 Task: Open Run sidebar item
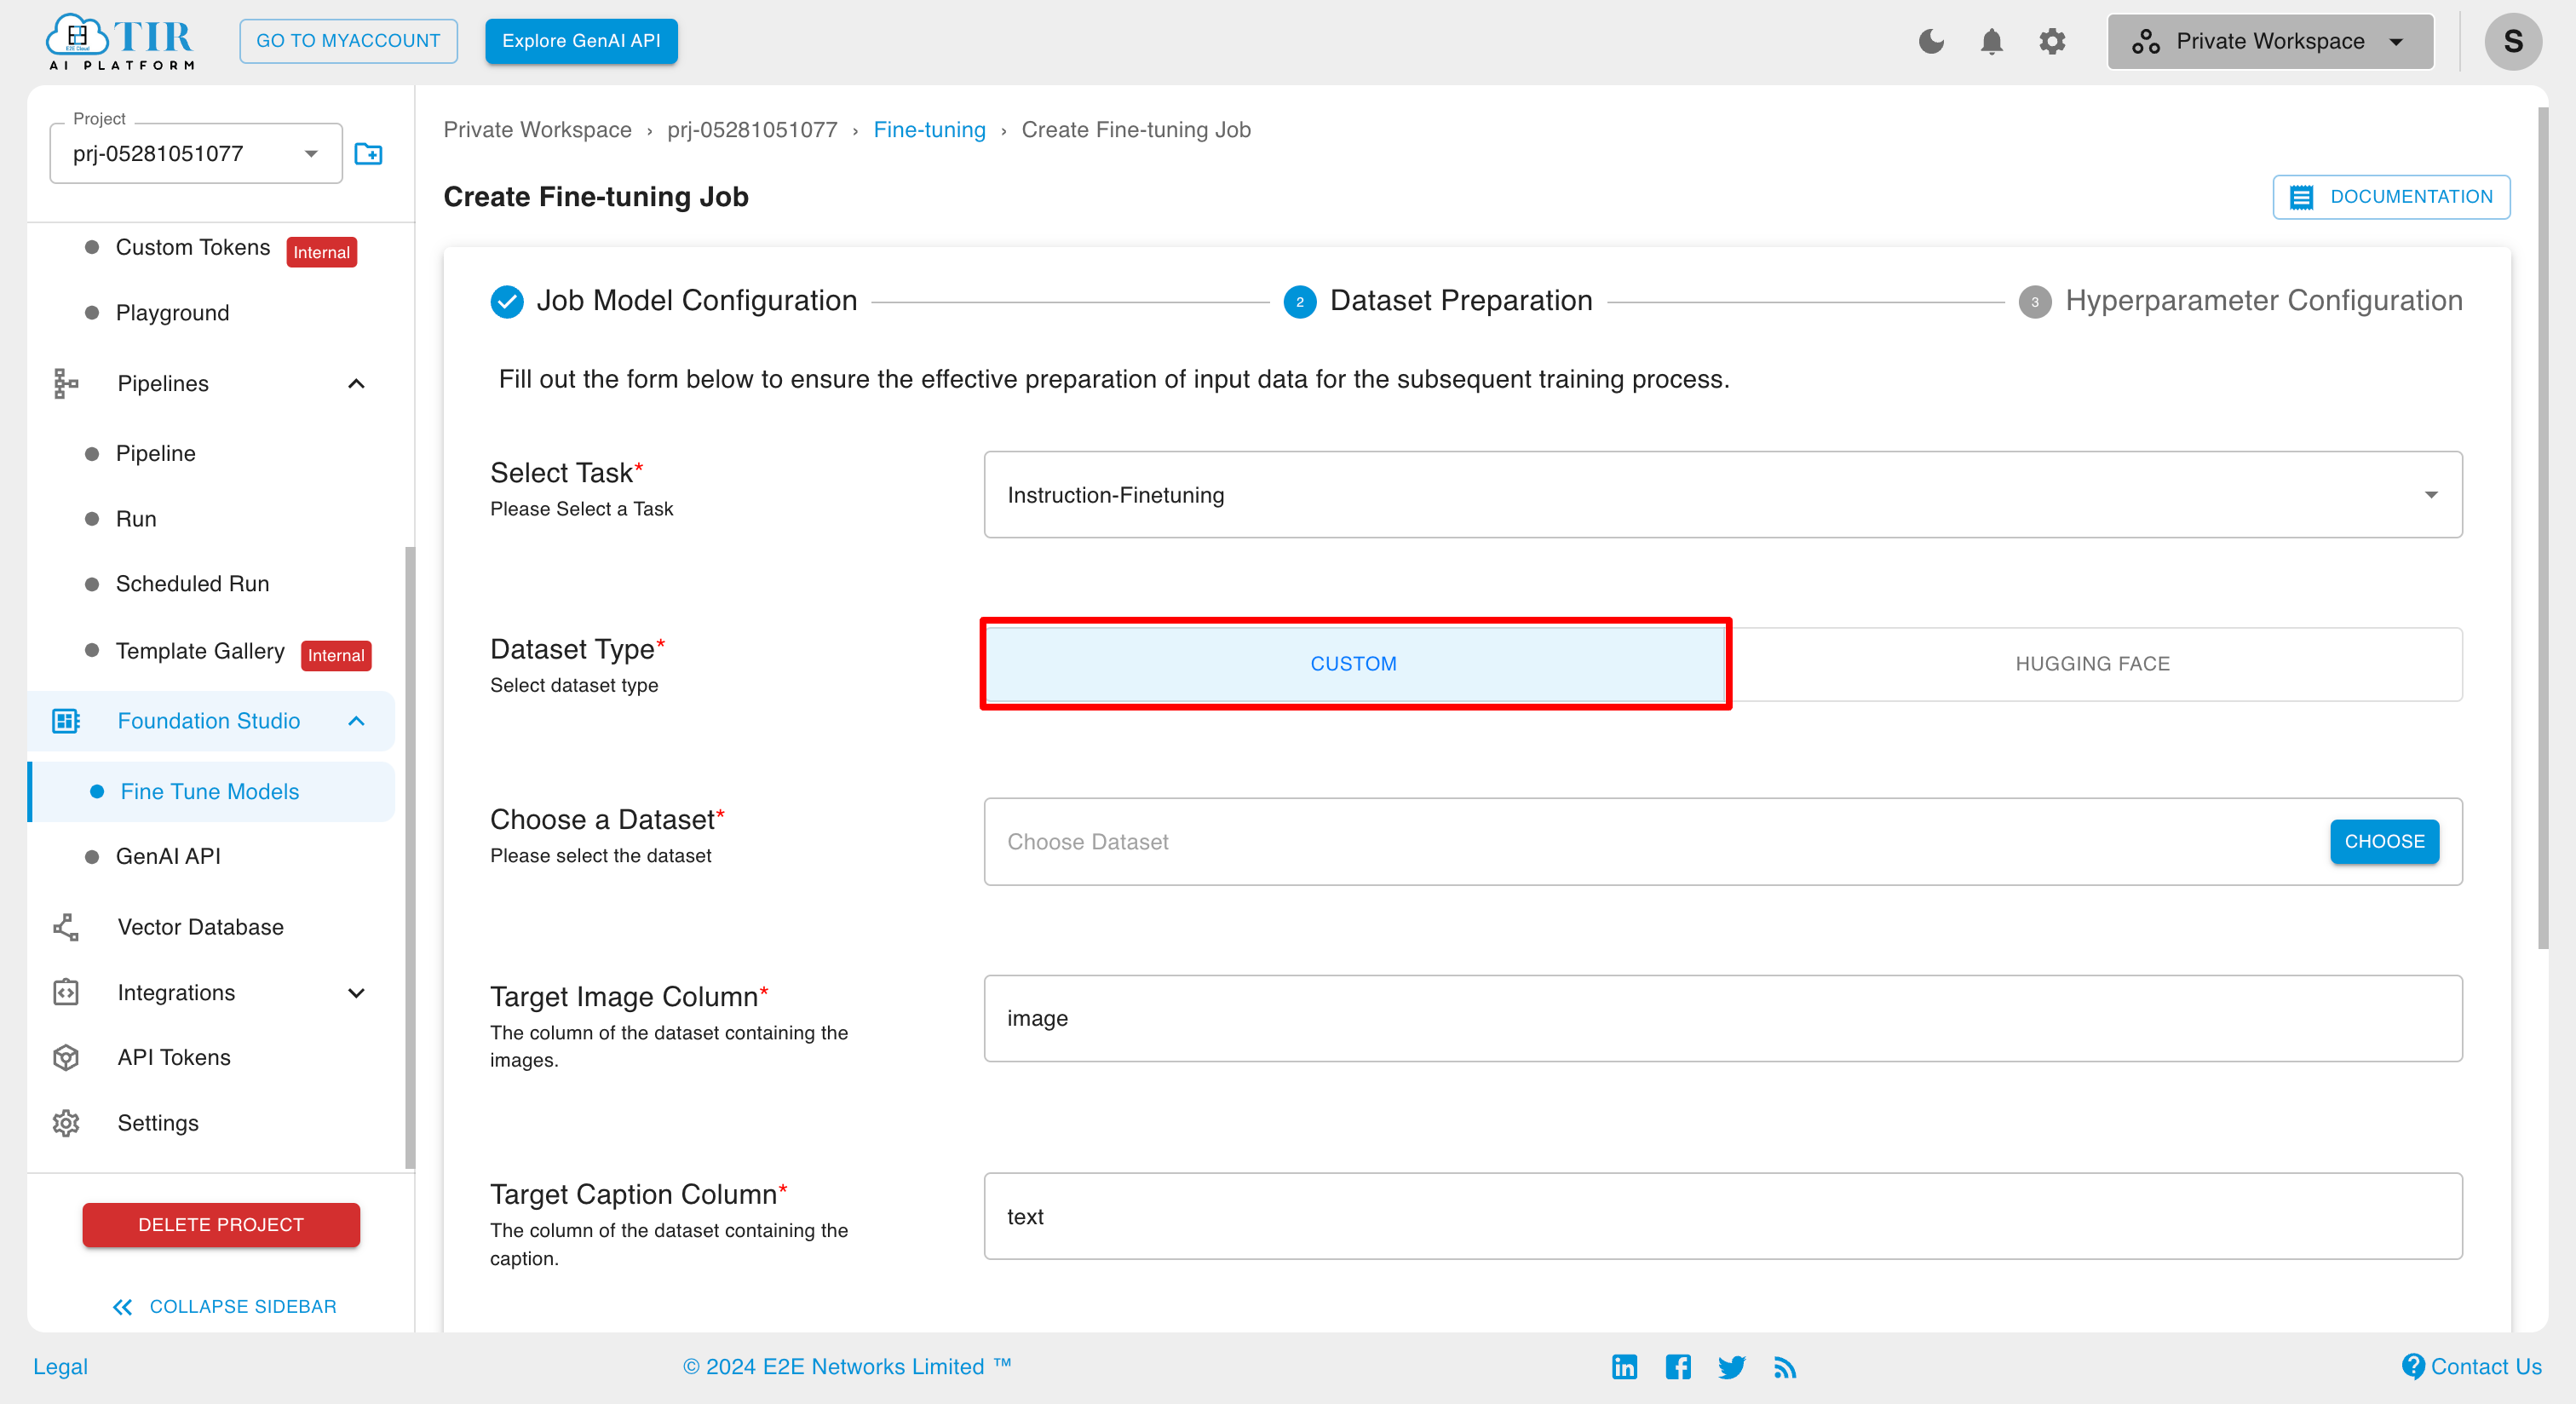136,519
